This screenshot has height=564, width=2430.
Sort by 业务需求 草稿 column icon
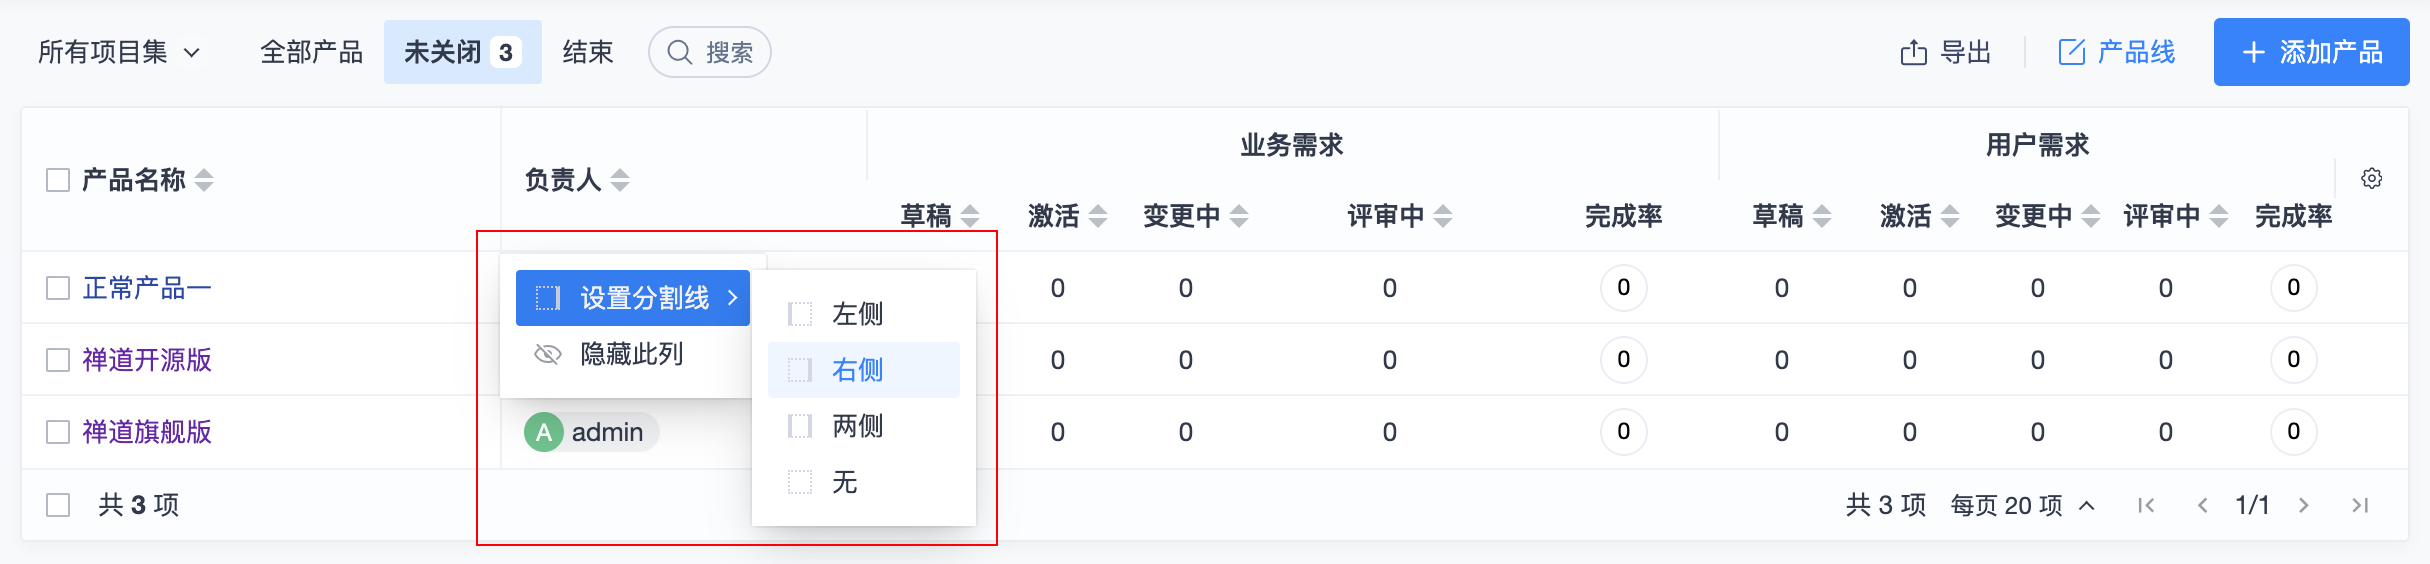click(x=970, y=216)
